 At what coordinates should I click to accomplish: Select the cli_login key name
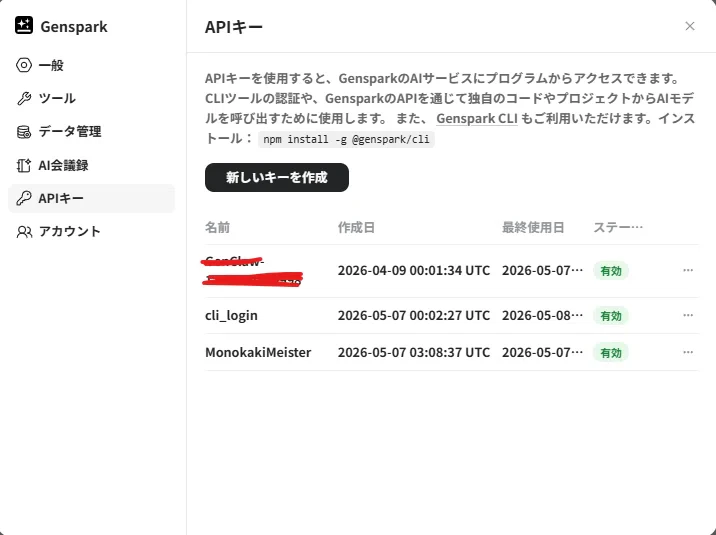(x=231, y=315)
